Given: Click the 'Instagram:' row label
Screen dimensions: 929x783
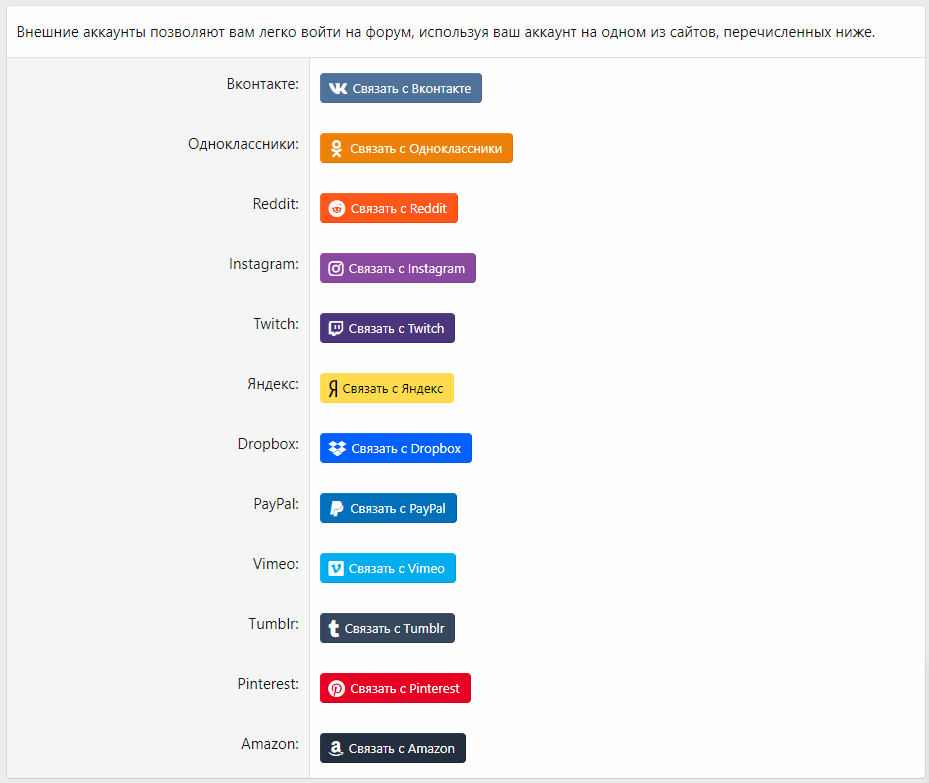Looking at the screenshot, I should point(264,264).
